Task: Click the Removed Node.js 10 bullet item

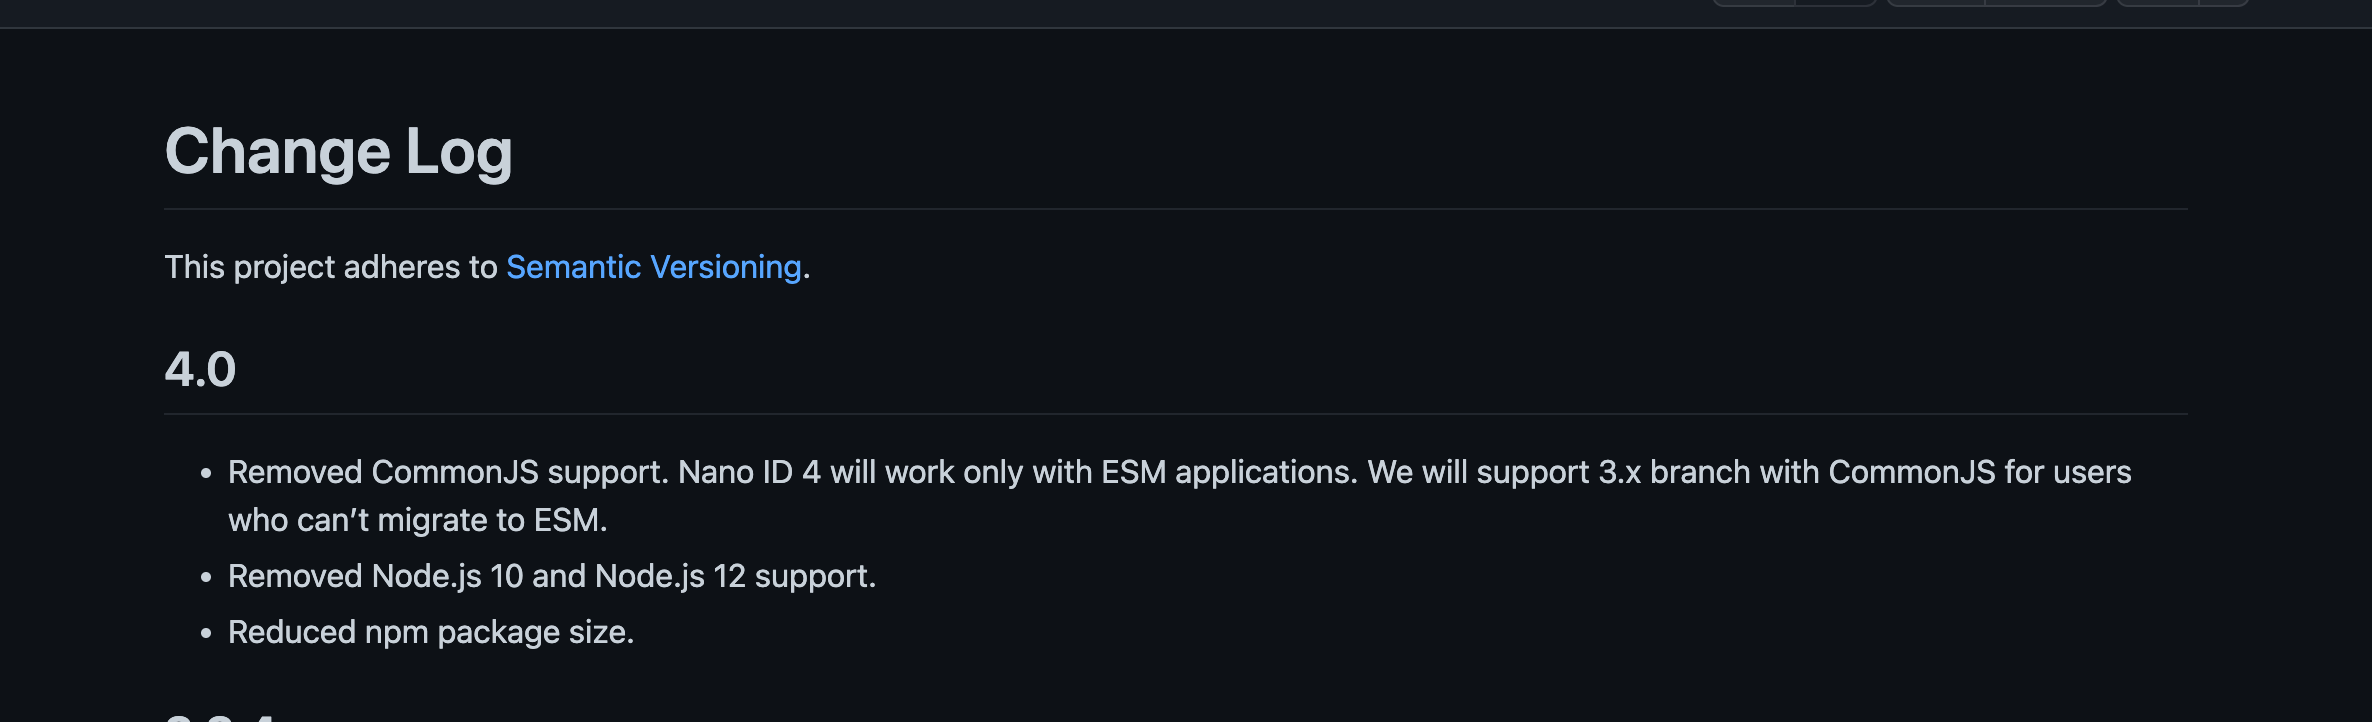Action: click(x=552, y=576)
